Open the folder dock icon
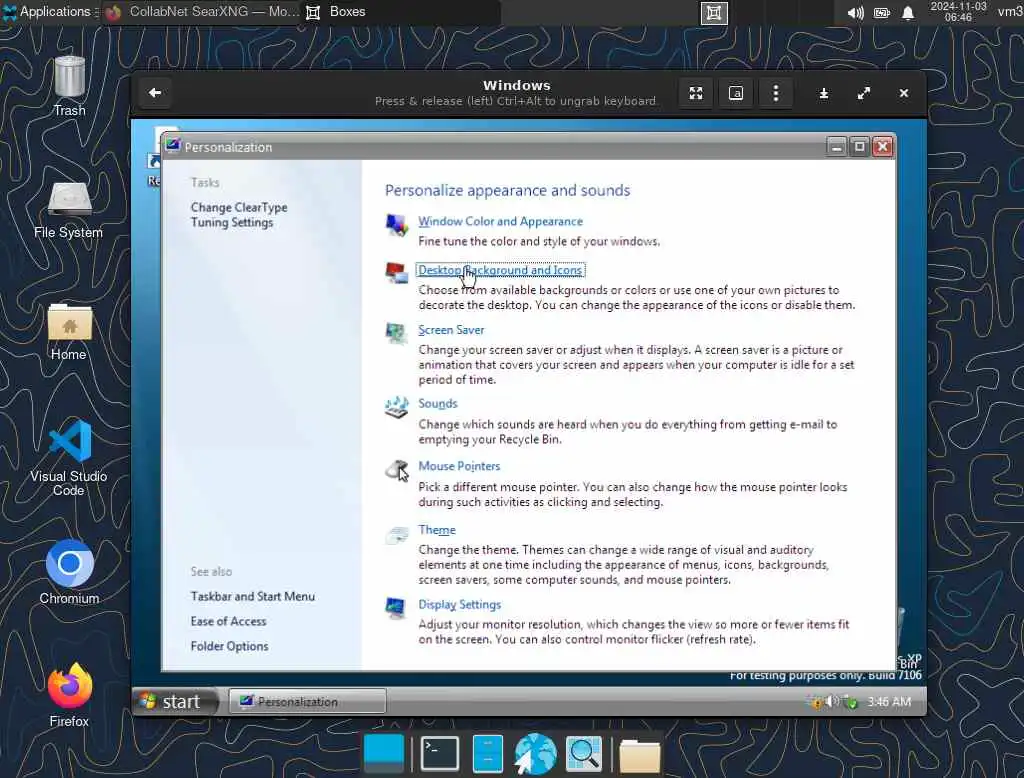This screenshot has height=778, width=1024. pos(640,756)
